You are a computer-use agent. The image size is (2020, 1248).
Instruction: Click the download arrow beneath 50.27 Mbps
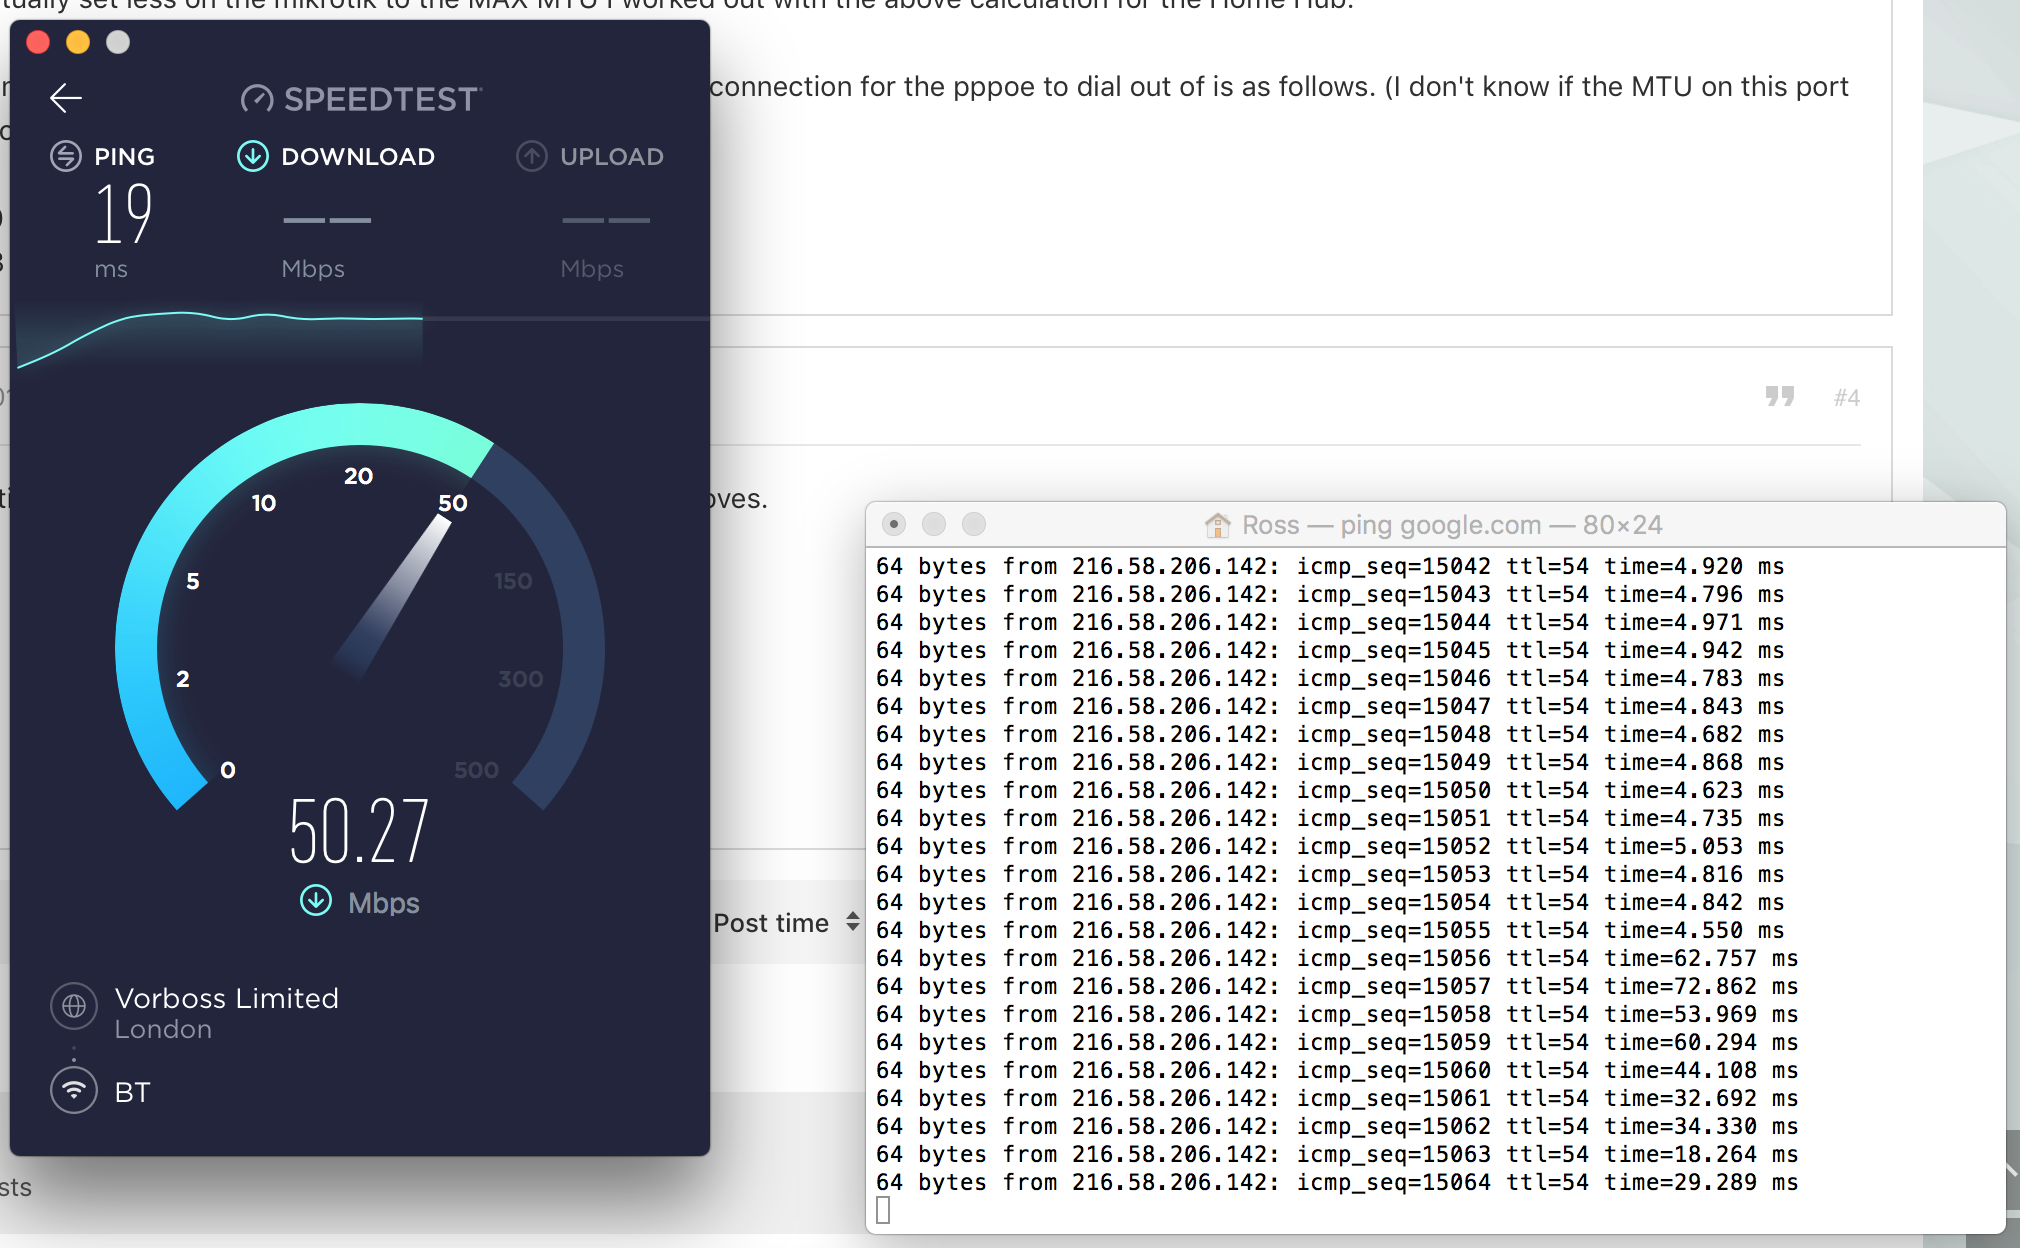[x=314, y=900]
